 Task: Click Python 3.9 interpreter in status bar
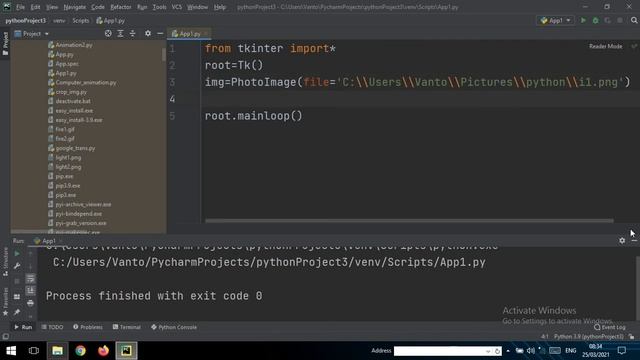589,337
